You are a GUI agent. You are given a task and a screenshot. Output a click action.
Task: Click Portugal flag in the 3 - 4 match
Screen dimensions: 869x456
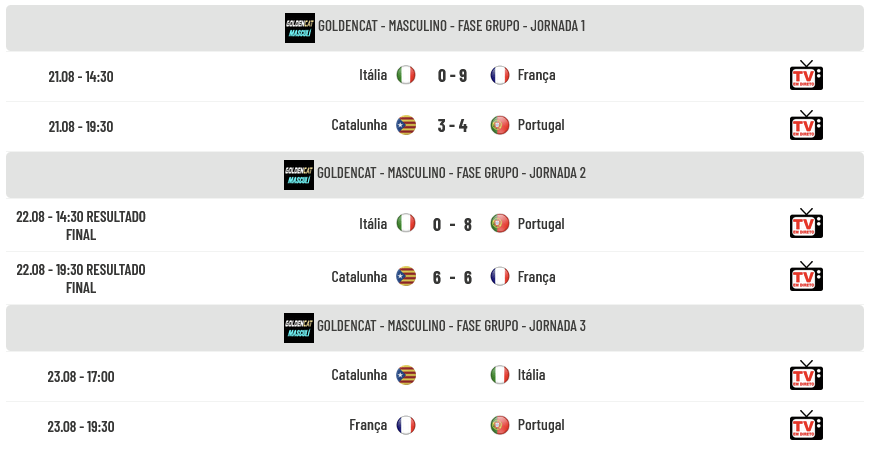499,125
